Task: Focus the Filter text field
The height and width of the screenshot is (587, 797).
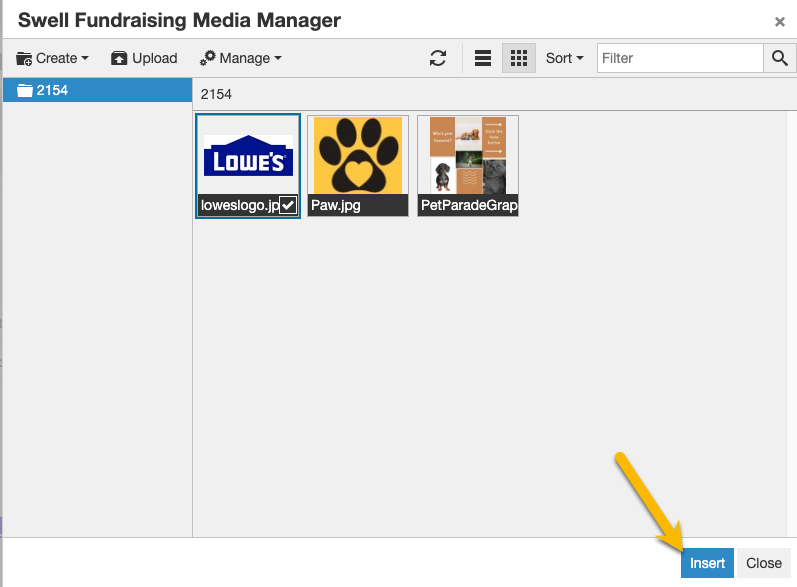Action: pyautogui.click(x=680, y=58)
